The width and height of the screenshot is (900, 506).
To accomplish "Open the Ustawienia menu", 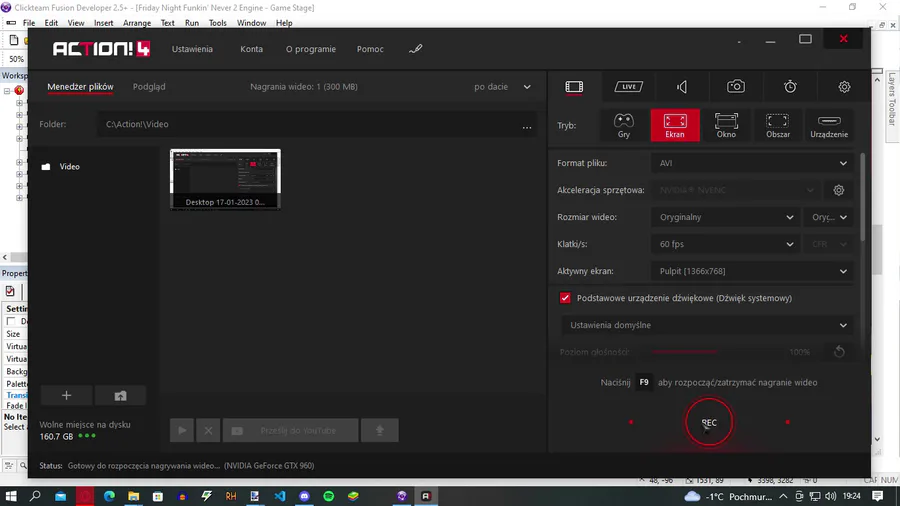I will click(x=192, y=49).
